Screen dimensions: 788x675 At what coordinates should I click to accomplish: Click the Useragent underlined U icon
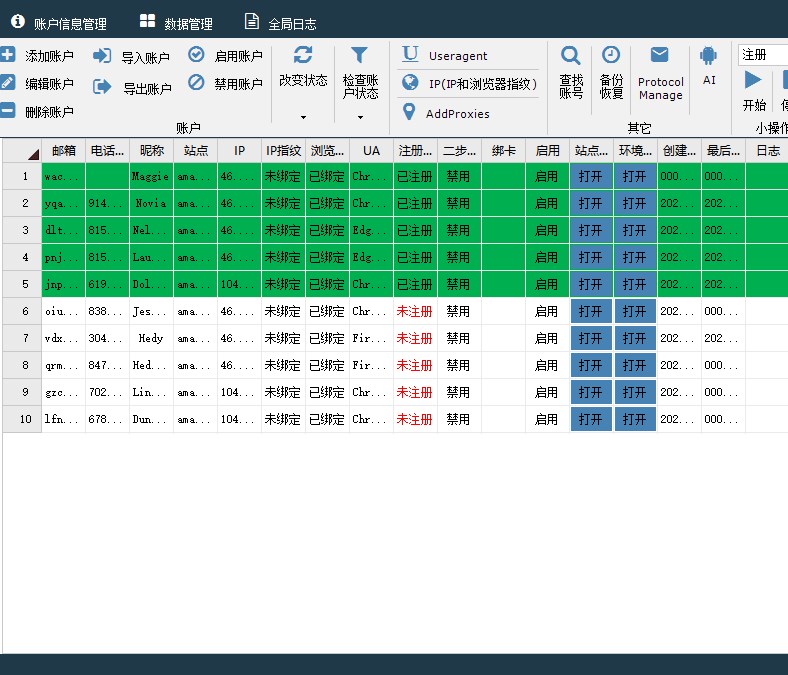pos(410,54)
